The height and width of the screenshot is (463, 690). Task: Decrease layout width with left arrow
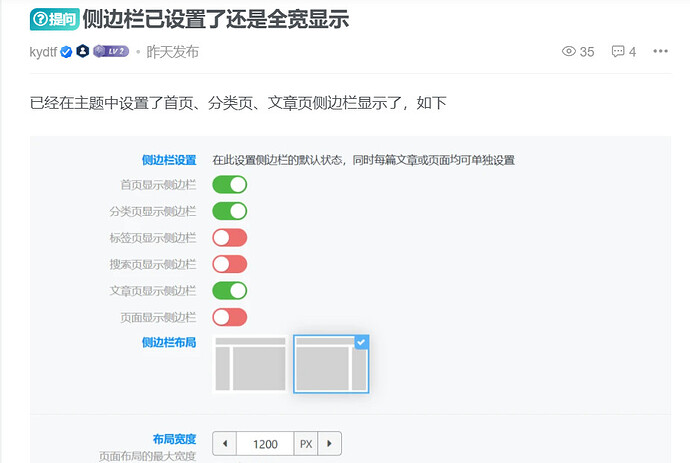225,444
